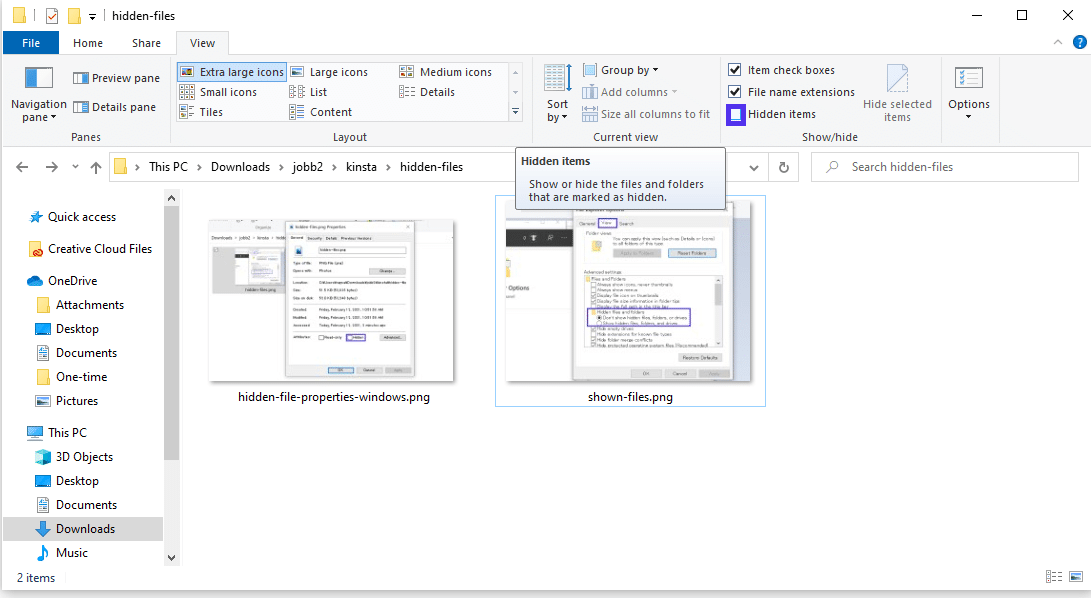
Task: Open the File menu
Action: click(30, 43)
